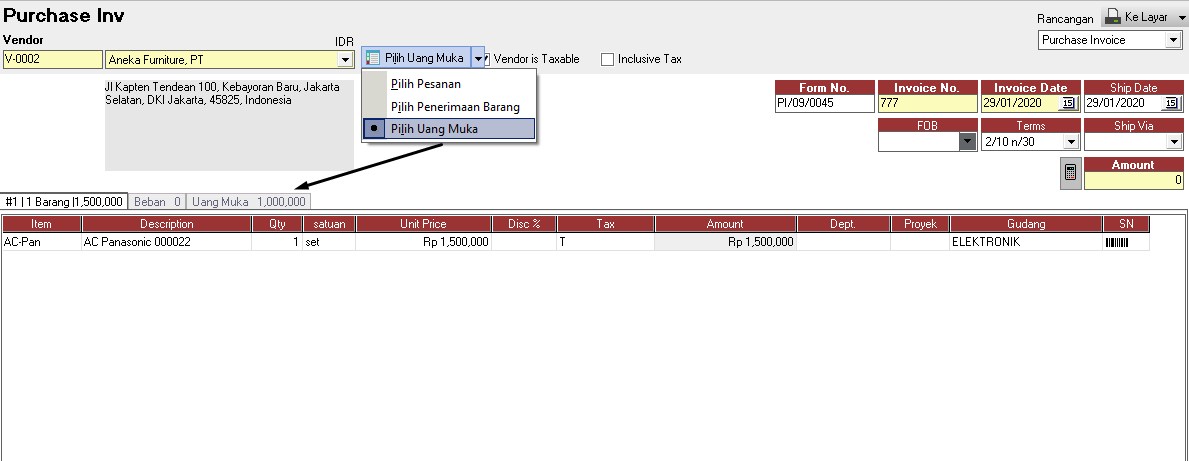Click the calculator icon beside Amount
Screen dimensions: 1189x461
point(1070,173)
